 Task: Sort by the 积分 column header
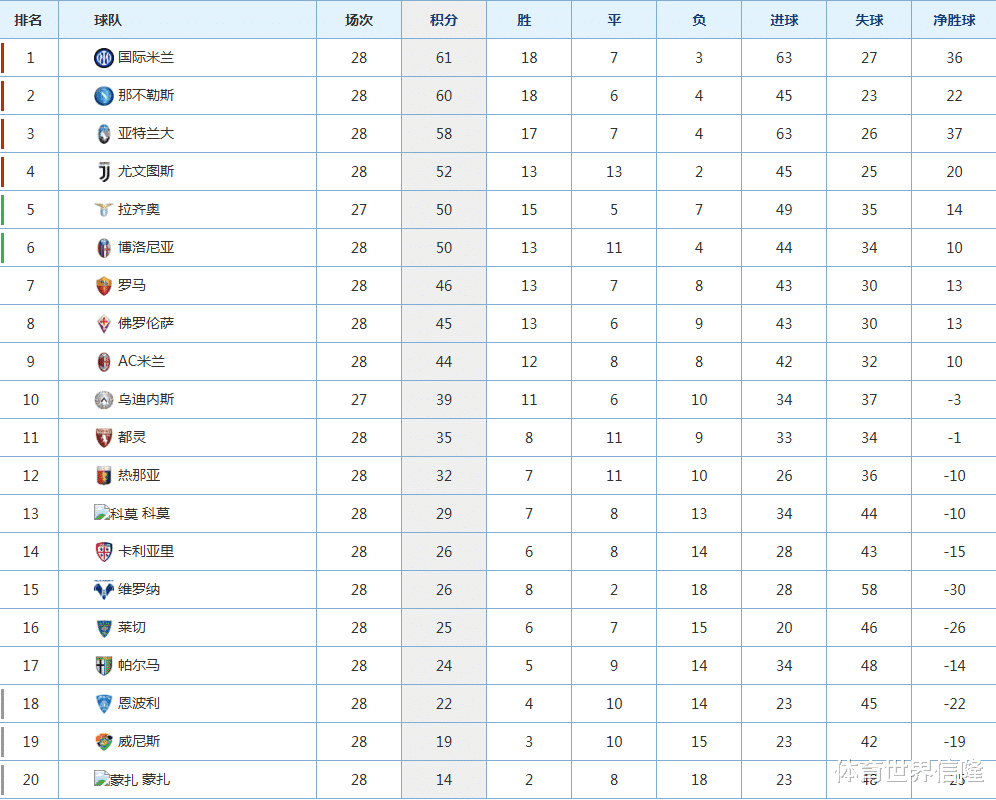pos(444,20)
